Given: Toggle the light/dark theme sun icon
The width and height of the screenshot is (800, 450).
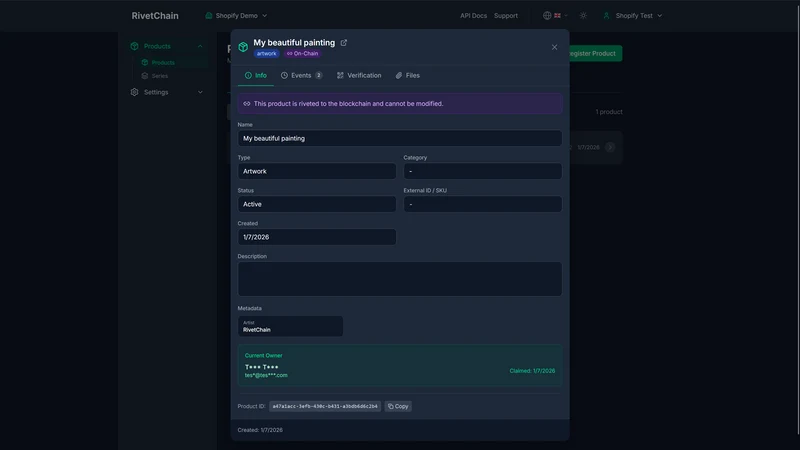Looking at the screenshot, I should coord(583,16).
